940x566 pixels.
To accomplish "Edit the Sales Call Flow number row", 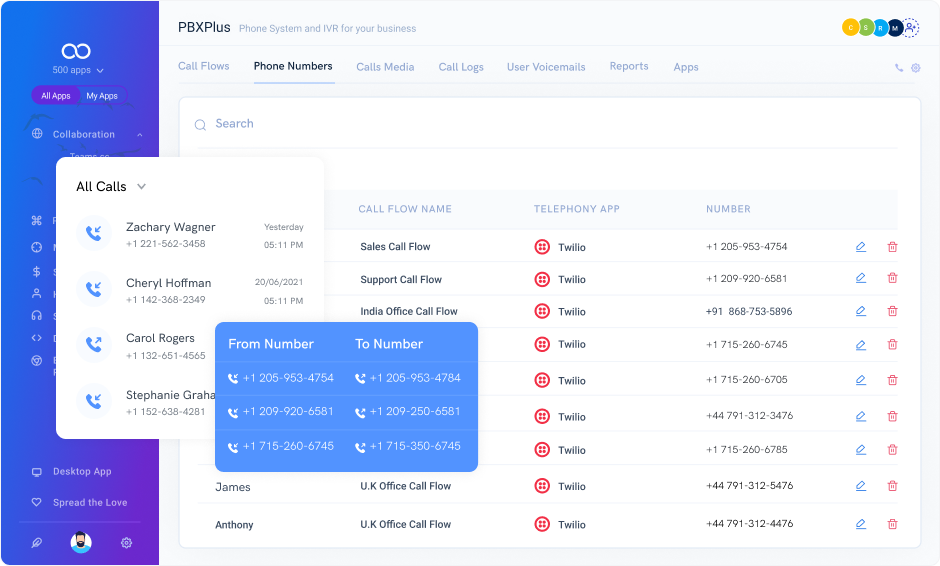I will pos(860,247).
